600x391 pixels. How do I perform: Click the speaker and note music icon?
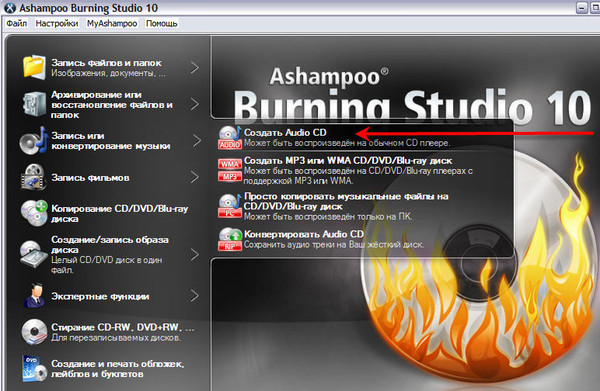pyautogui.click(x=34, y=140)
